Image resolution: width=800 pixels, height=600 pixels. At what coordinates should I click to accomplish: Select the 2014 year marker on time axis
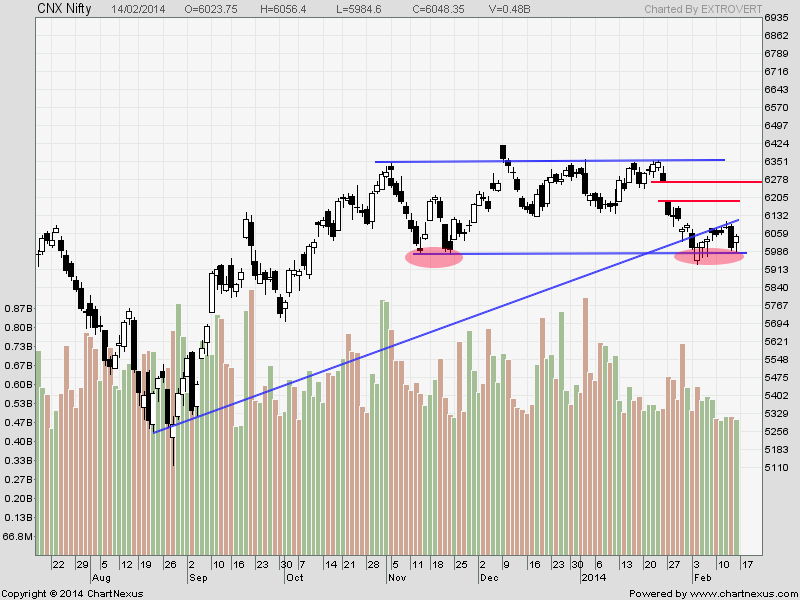point(593,578)
